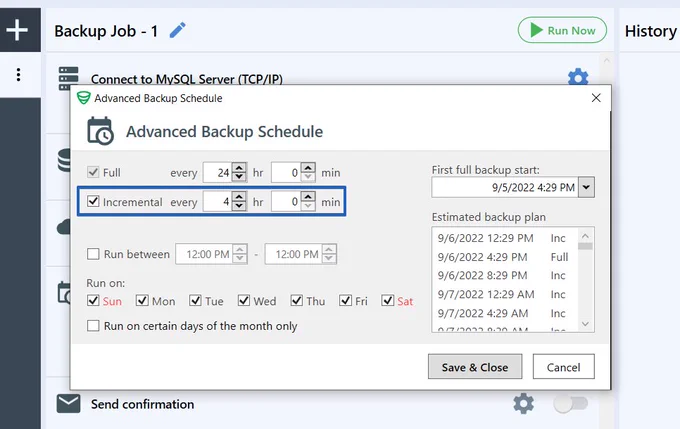
Task: Click the Send confirmation step label
Action: coord(143,404)
